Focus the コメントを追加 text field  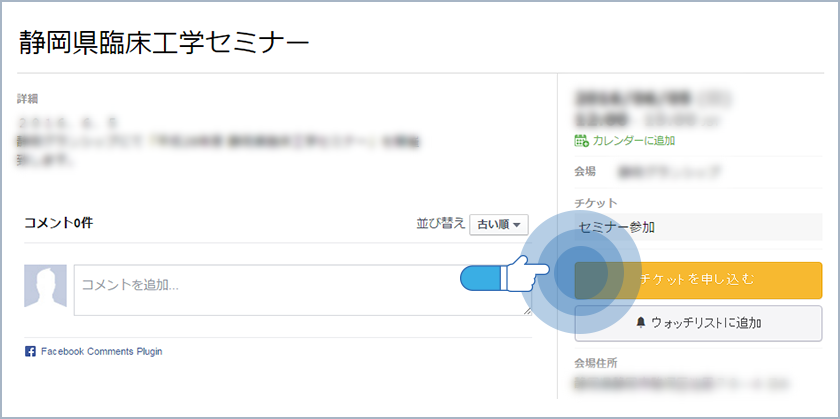[303, 290]
